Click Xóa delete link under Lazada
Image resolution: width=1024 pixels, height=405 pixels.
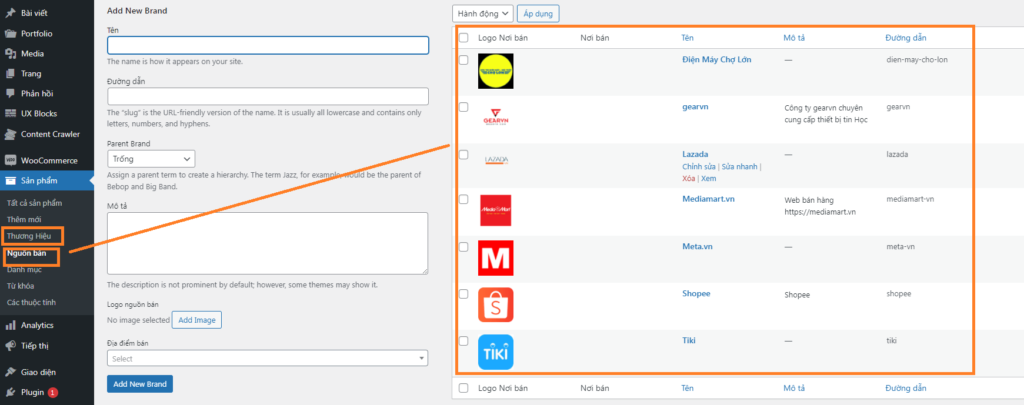688,178
